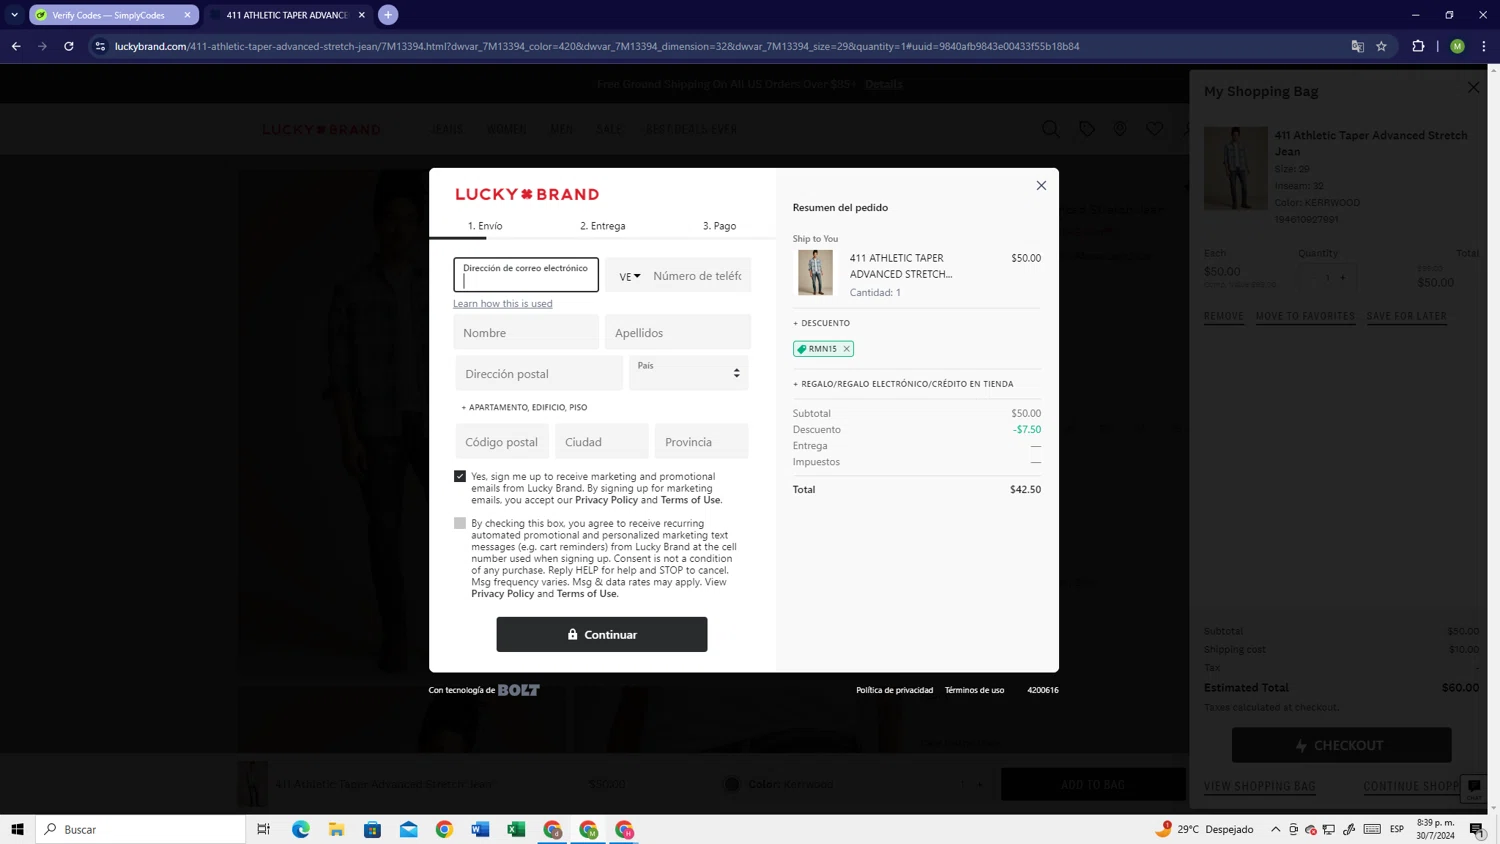Open the notifications center icon
1500x844 pixels.
(1477, 829)
